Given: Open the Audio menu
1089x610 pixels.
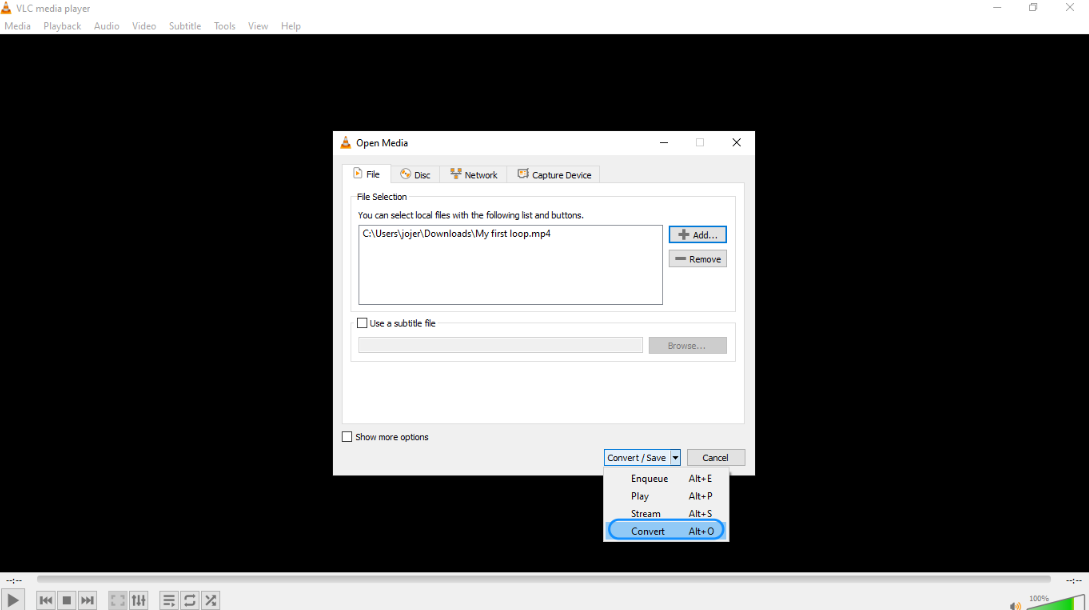Looking at the screenshot, I should coord(106,26).
